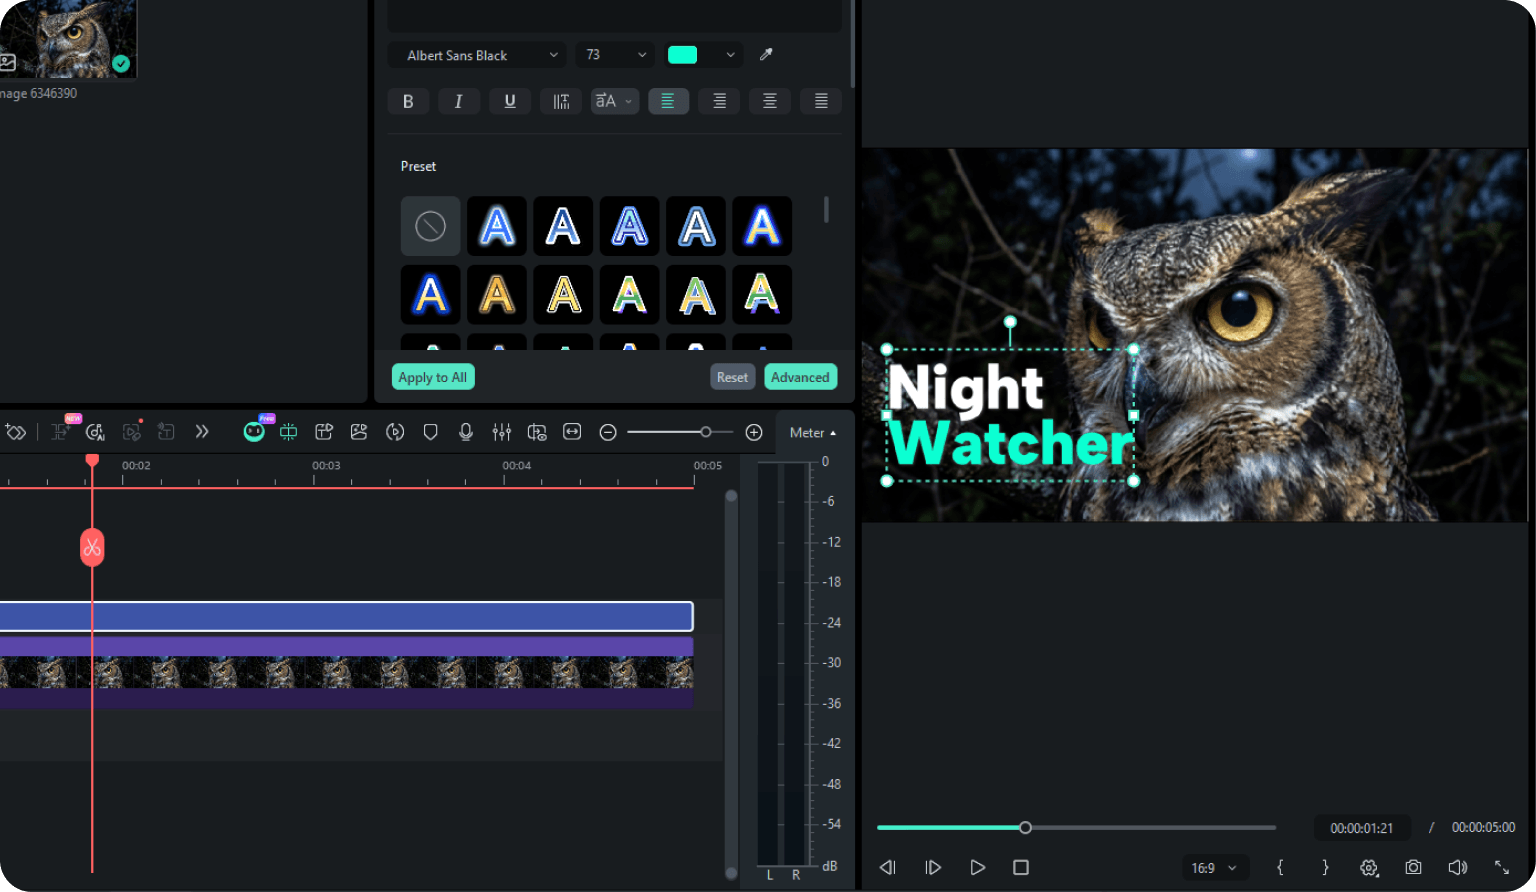Click the preview playback progress slider
Image resolution: width=1536 pixels, height=892 pixels.
(1076, 828)
